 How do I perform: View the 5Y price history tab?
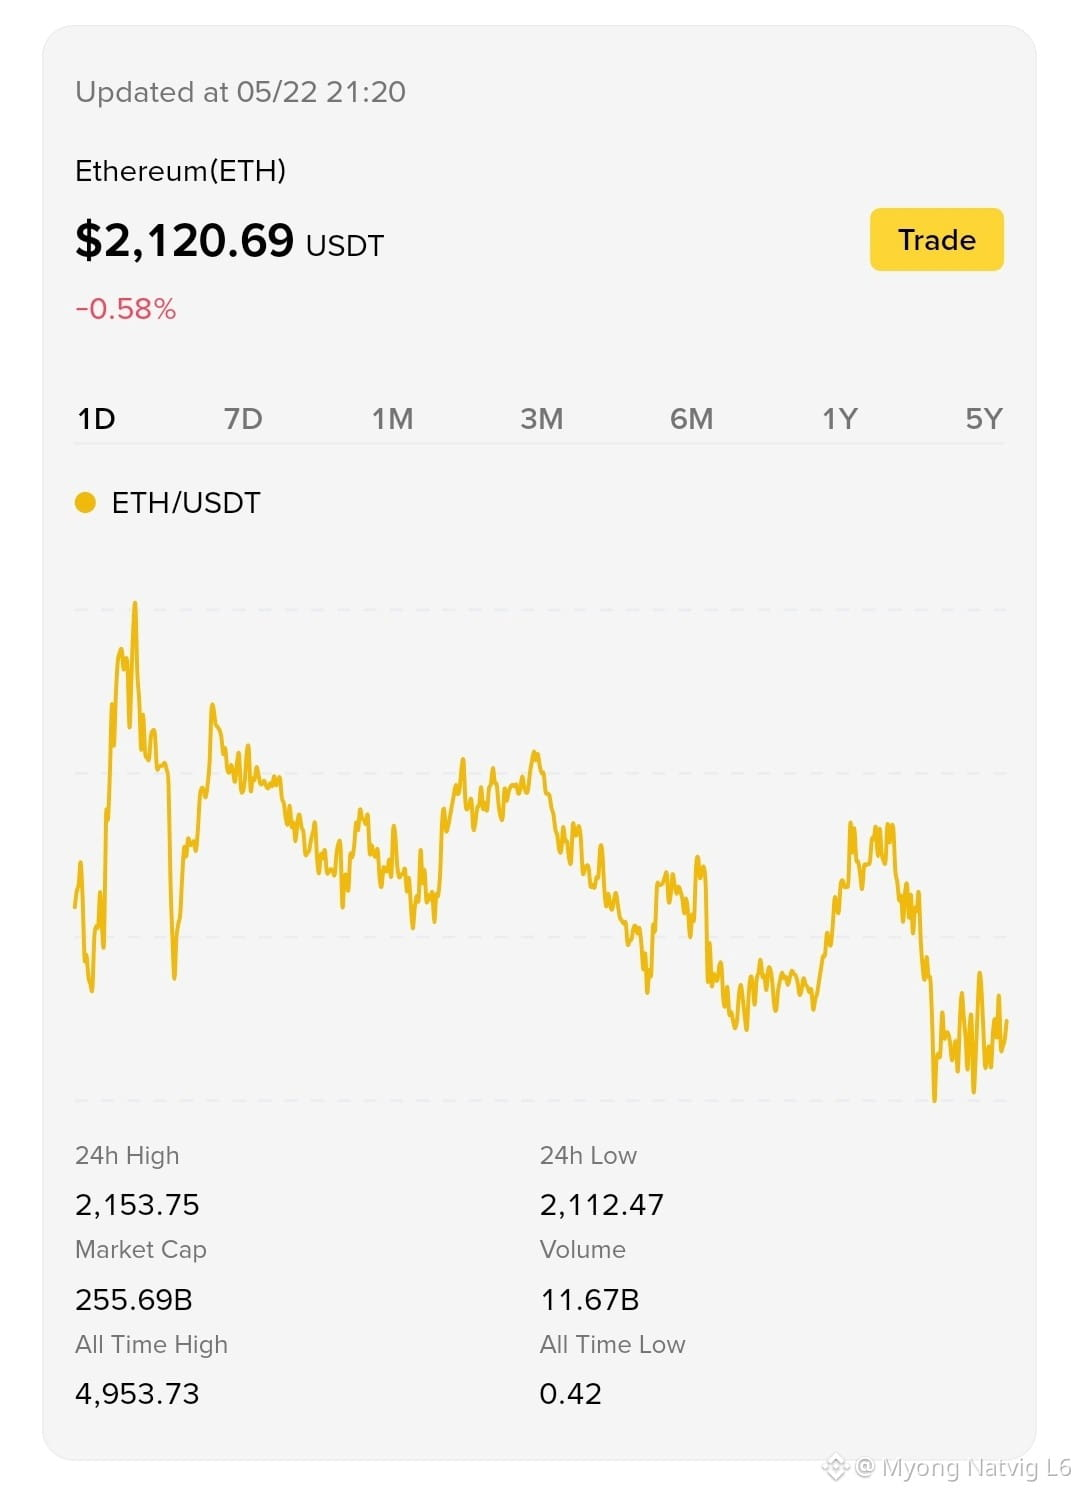point(984,419)
